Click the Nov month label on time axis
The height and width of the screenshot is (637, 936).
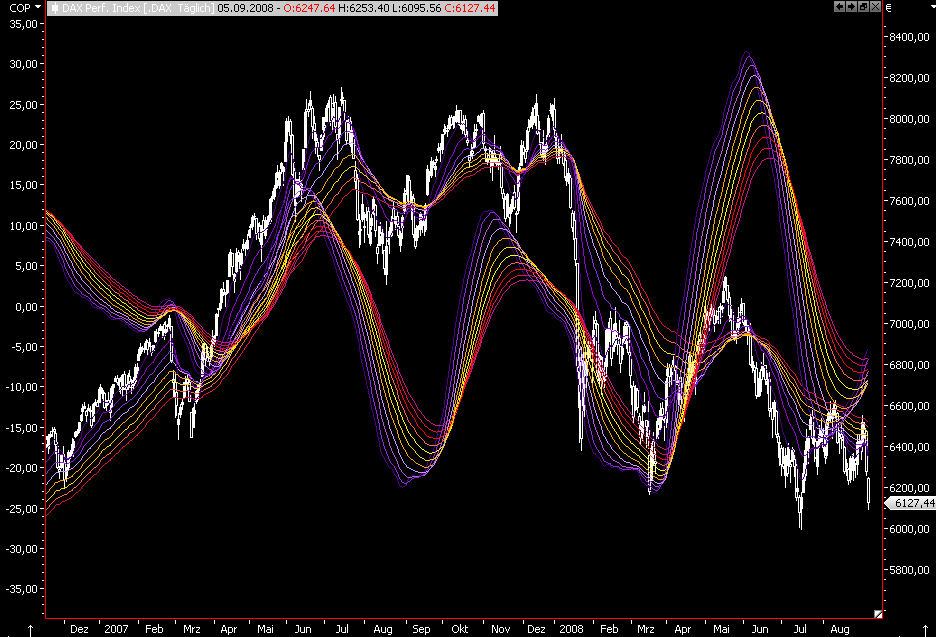tap(500, 629)
